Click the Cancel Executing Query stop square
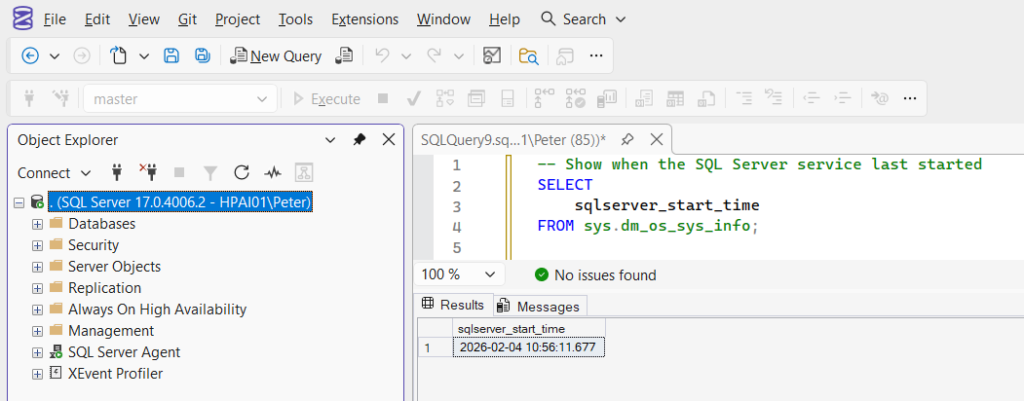 (x=383, y=99)
